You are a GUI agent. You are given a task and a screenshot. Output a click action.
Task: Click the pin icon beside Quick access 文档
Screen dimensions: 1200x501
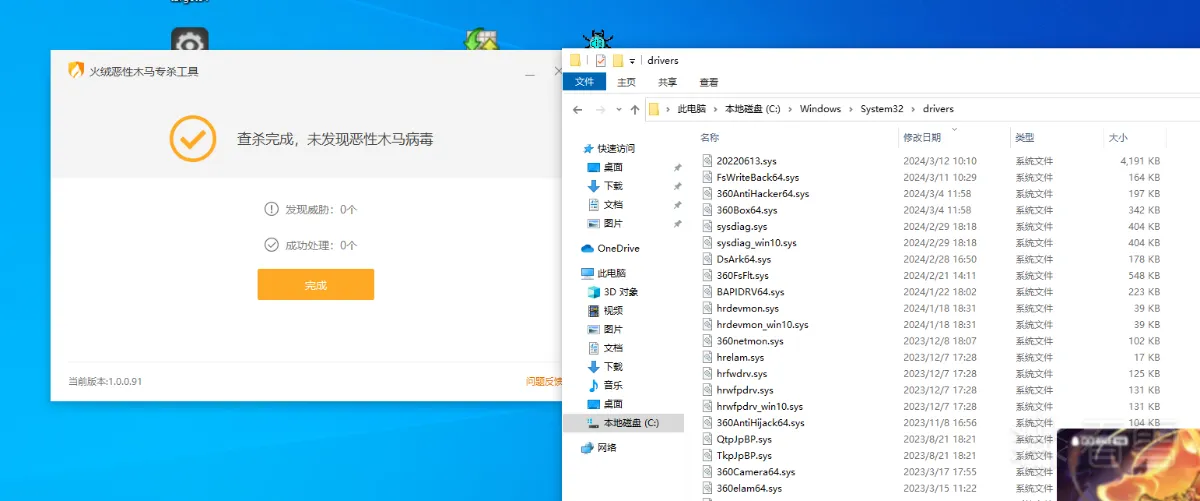pyautogui.click(x=677, y=205)
